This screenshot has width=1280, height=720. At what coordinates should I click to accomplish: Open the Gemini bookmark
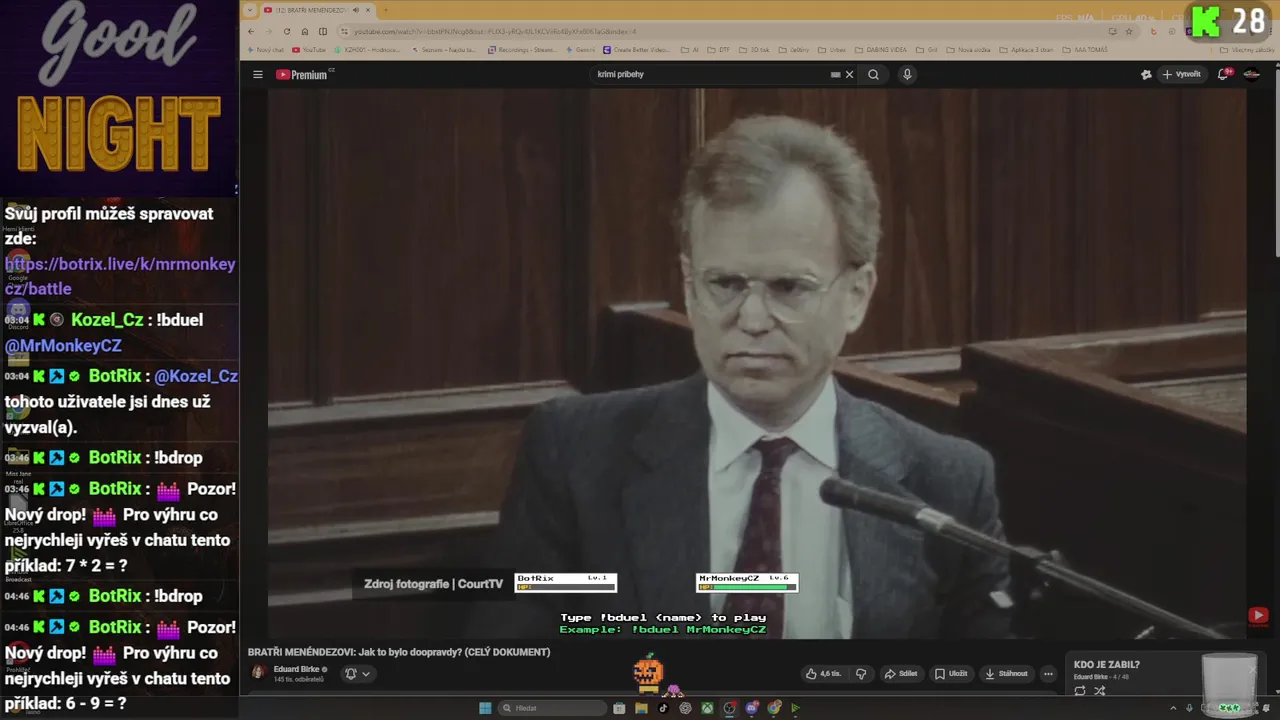click(x=580, y=50)
